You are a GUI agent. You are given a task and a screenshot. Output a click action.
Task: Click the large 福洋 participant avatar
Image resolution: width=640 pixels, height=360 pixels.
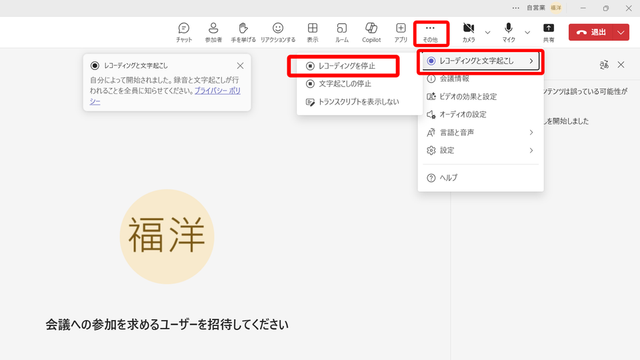pos(167,236)
